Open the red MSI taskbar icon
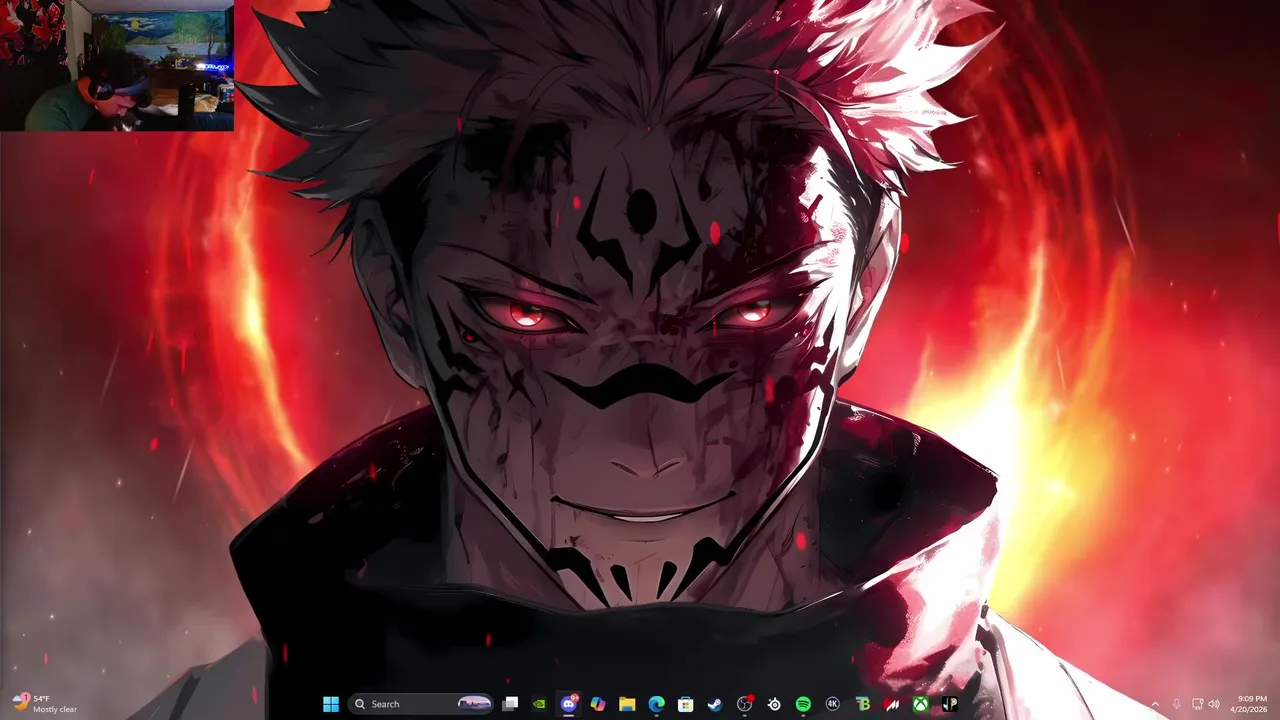The image size is (1280, 720). pos(891,704)
